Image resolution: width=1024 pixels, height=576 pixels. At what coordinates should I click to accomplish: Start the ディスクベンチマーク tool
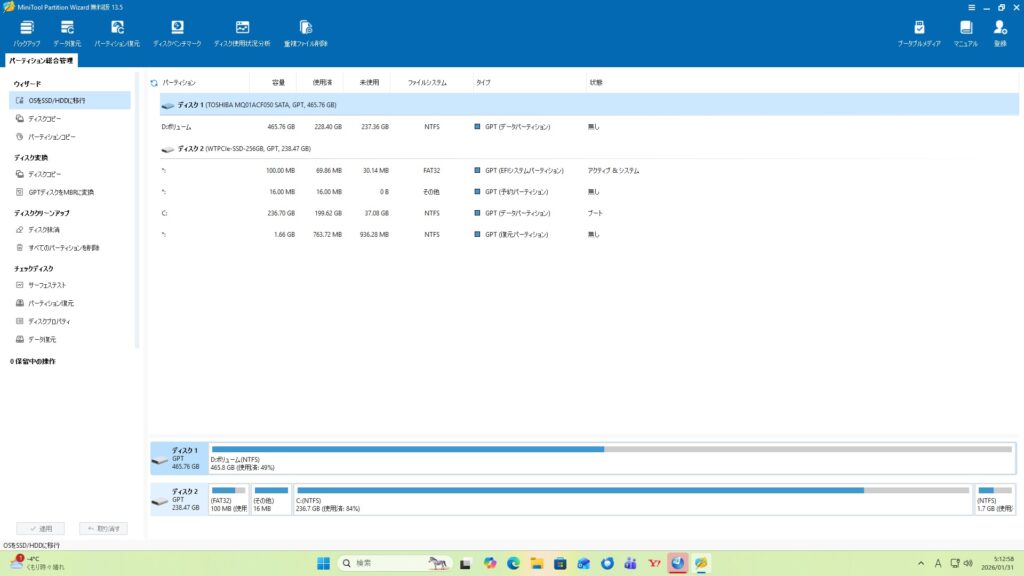[x=177, y=33]
